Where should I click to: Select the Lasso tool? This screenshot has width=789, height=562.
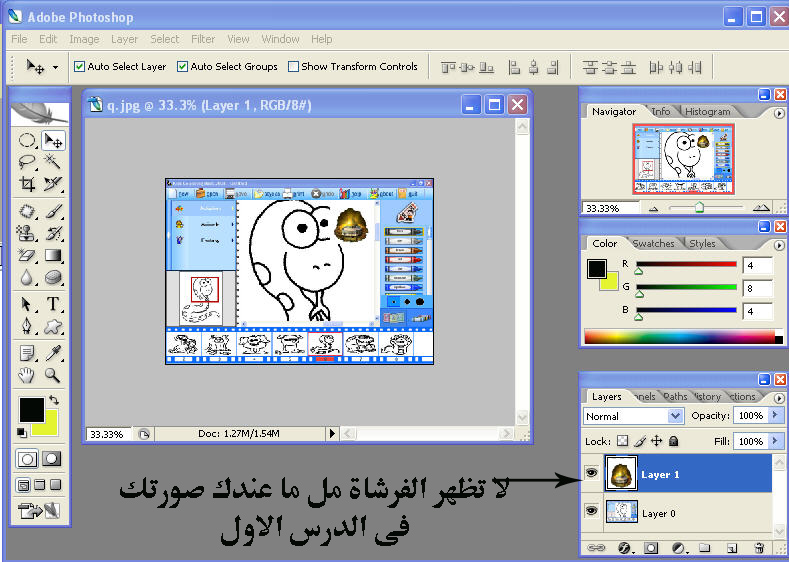tap(27, 162)
